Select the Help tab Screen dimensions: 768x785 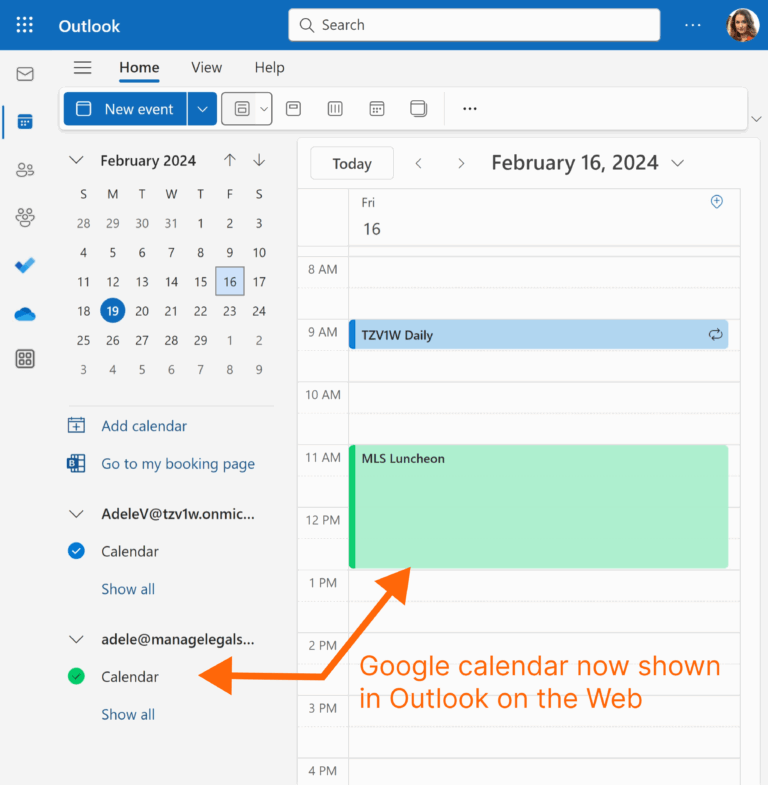pyautogui.click(x=269, y=68)
